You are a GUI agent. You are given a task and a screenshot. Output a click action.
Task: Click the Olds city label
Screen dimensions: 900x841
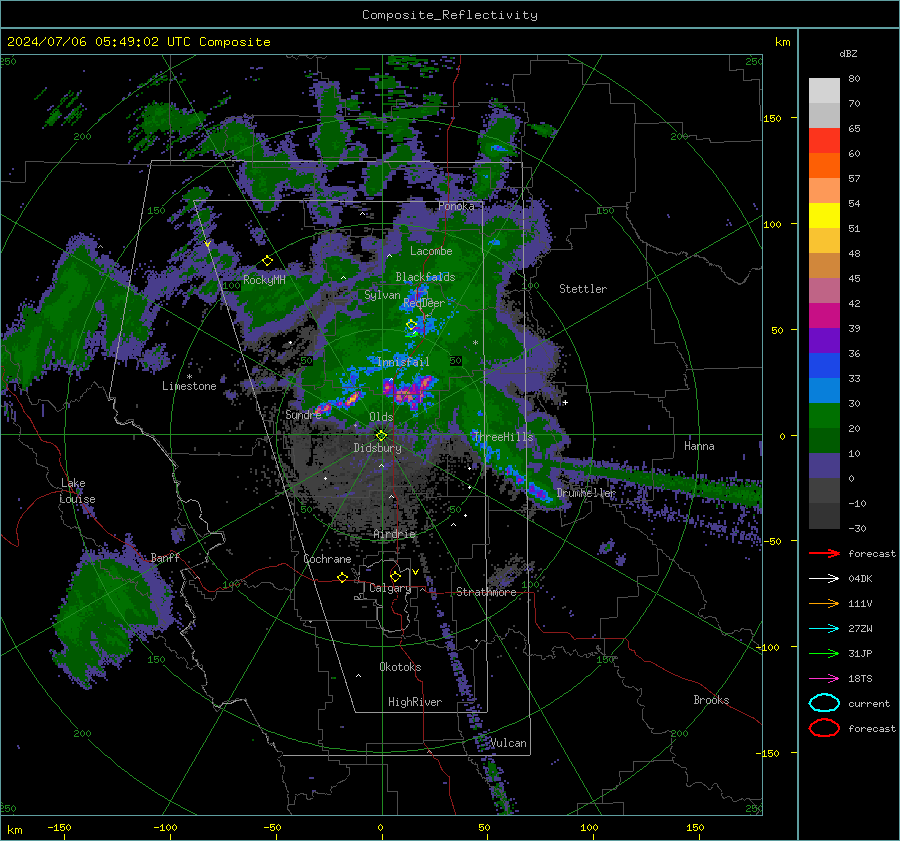(381, 416)
